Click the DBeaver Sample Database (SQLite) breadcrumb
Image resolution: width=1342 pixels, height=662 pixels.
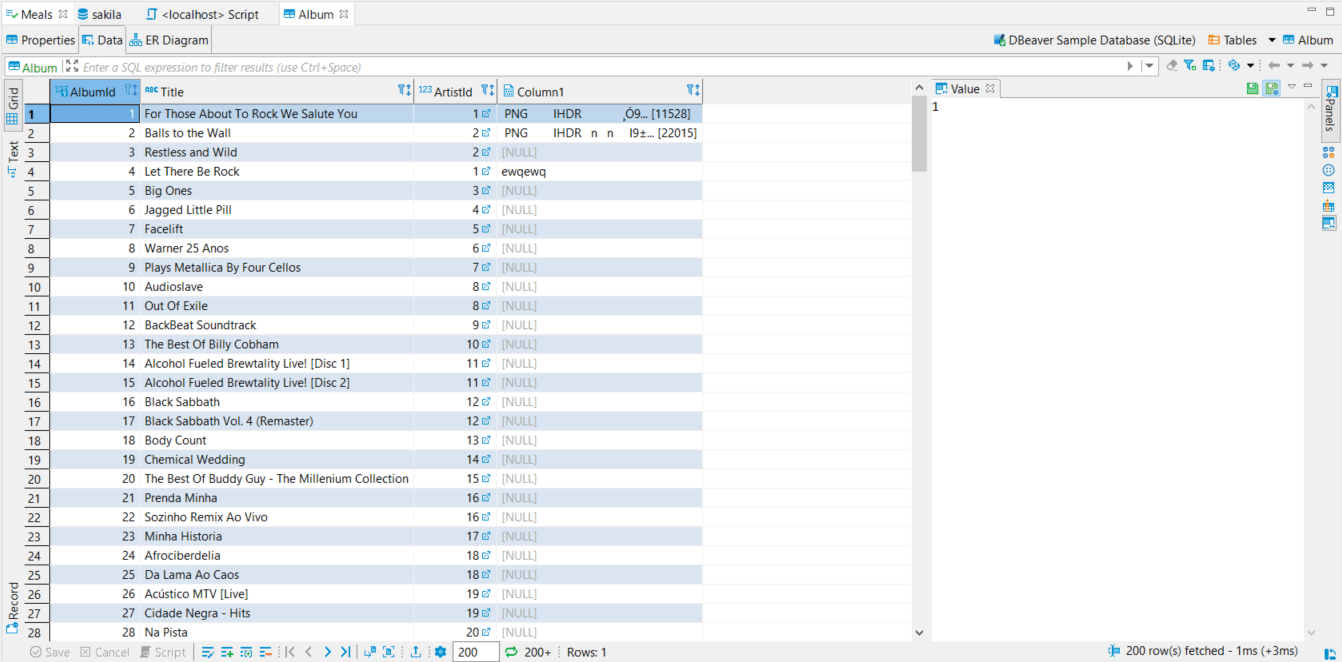tap(1094, 40)
